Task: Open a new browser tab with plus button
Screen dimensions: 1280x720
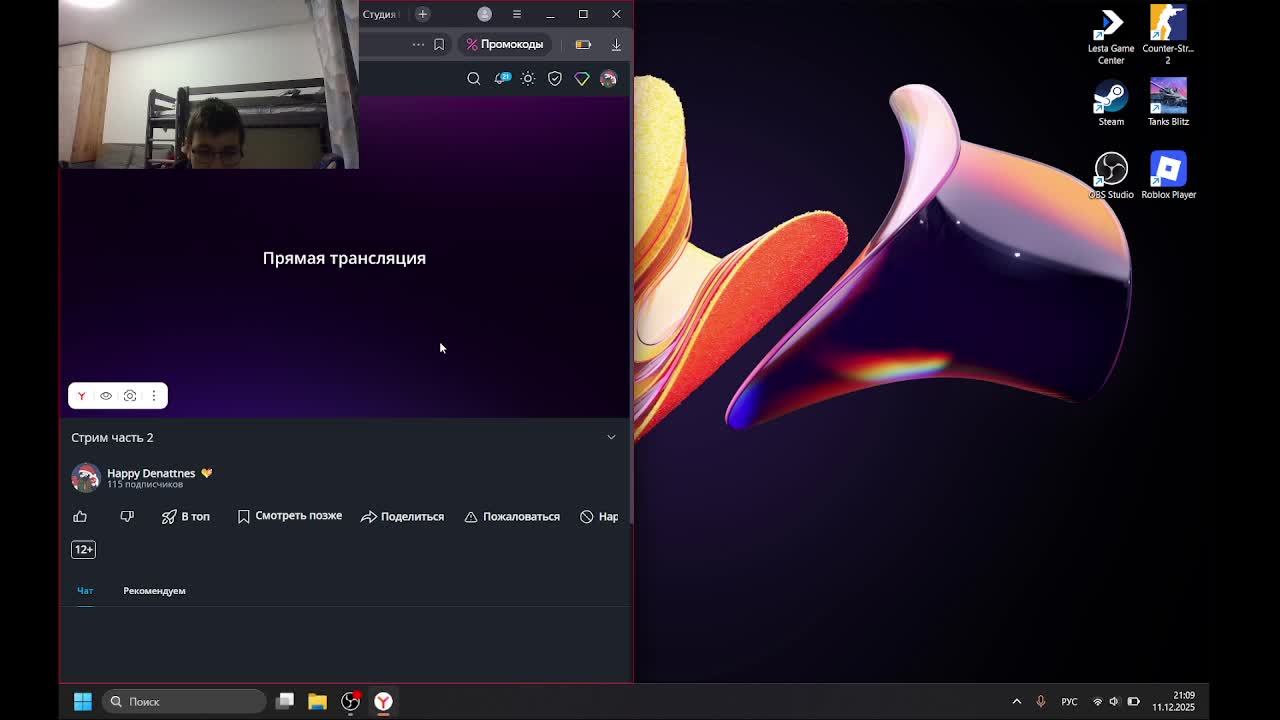Action: tap(422, 14)
